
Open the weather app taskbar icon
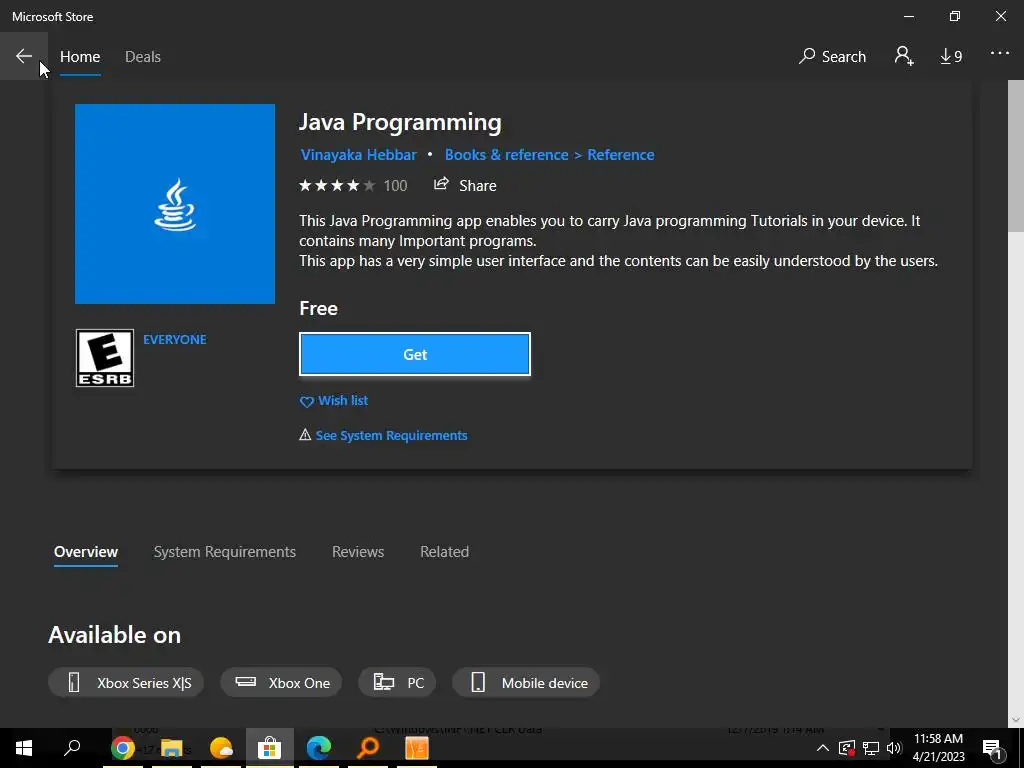(221, 748)
